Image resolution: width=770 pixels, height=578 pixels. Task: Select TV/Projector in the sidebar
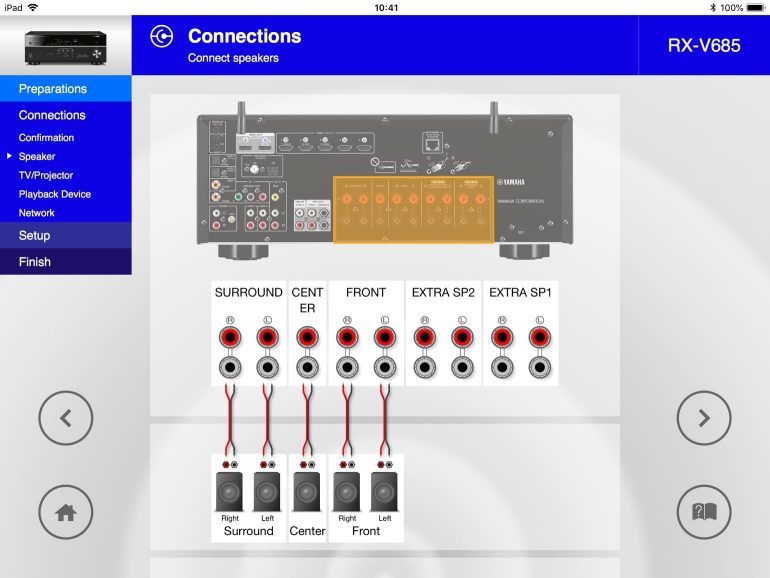click(46, 175)
